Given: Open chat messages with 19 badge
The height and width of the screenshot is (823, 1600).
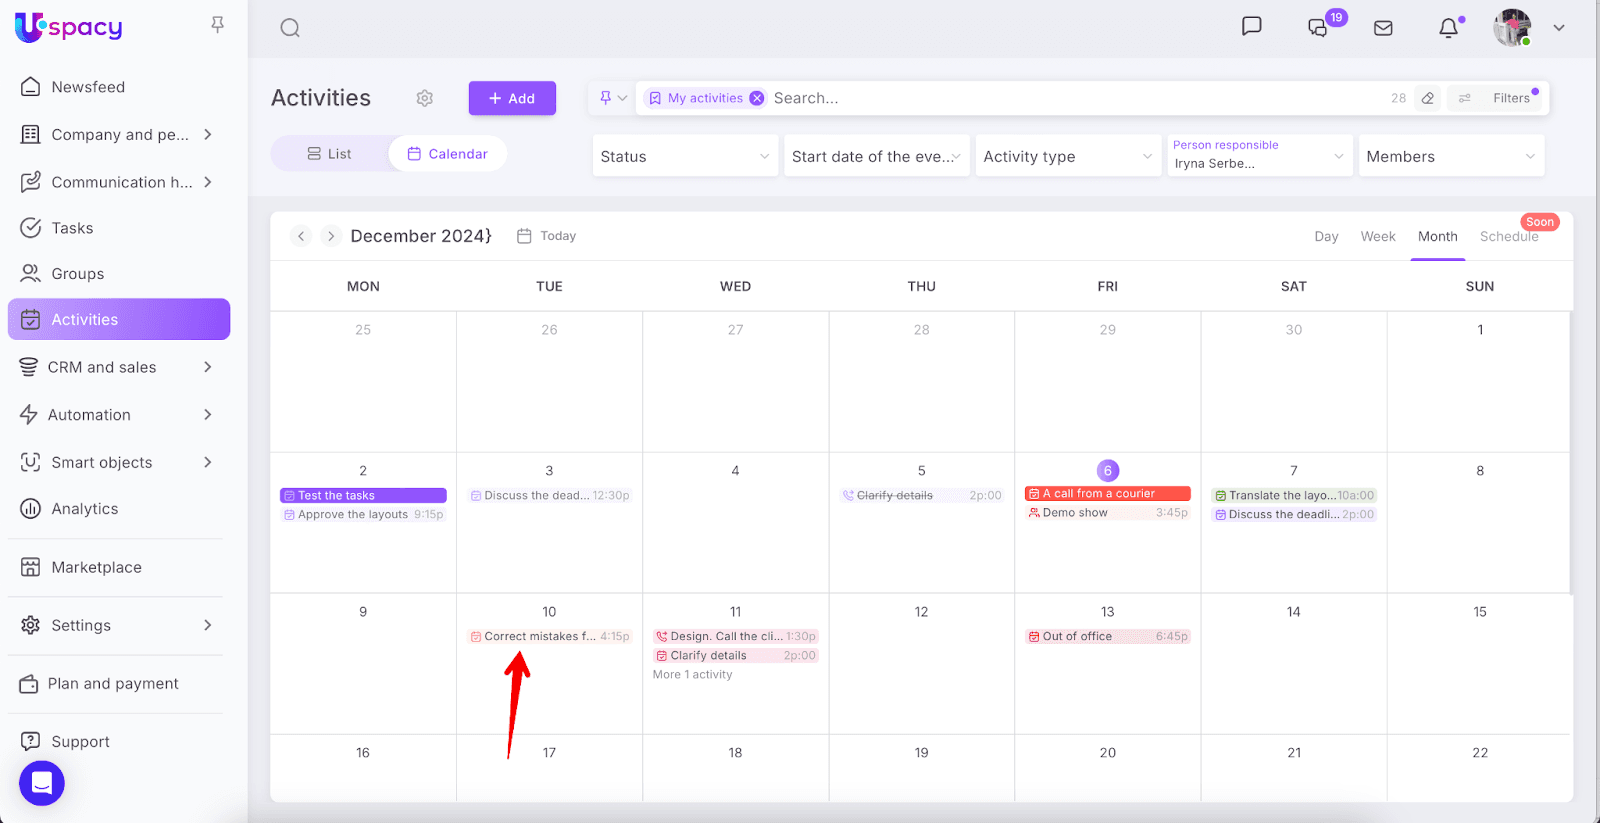Looking at the screenshot, I should pyautogui.click(x=1319, y=28).
